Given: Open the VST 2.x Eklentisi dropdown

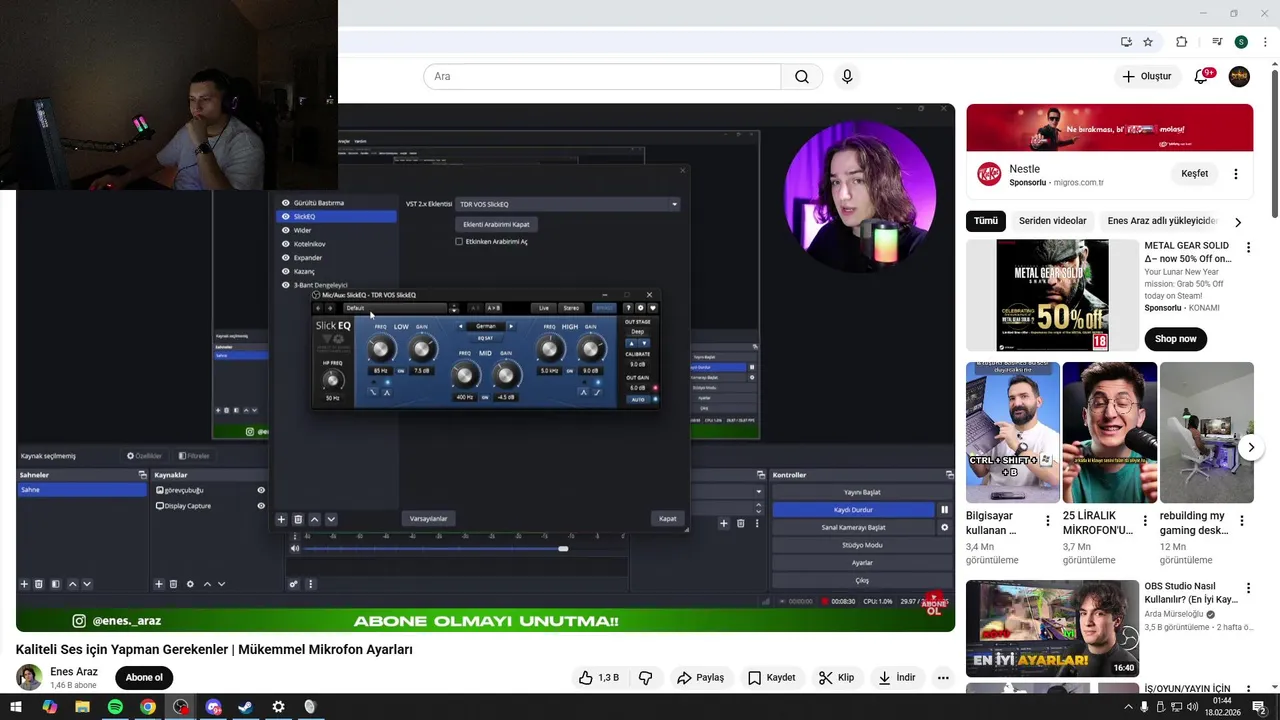Looking at the screenshot, I should click(568, 204).
